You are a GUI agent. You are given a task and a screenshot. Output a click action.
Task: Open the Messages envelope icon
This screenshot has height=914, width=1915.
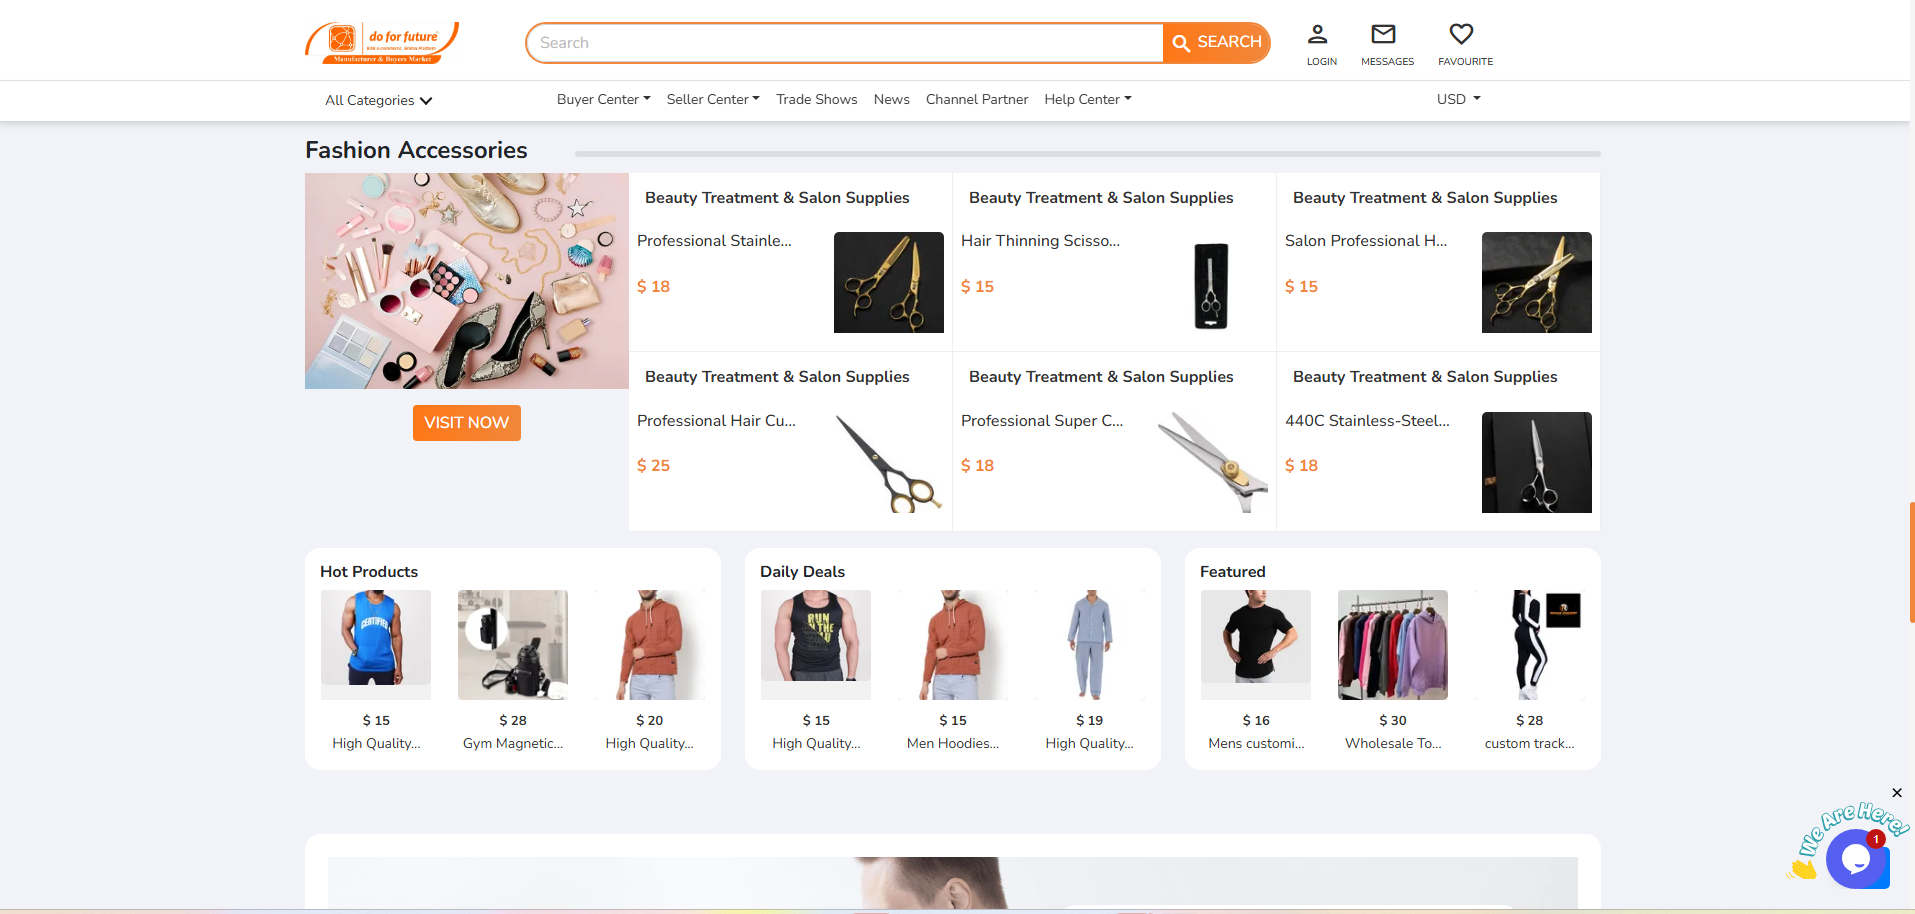pos(1383,35)
